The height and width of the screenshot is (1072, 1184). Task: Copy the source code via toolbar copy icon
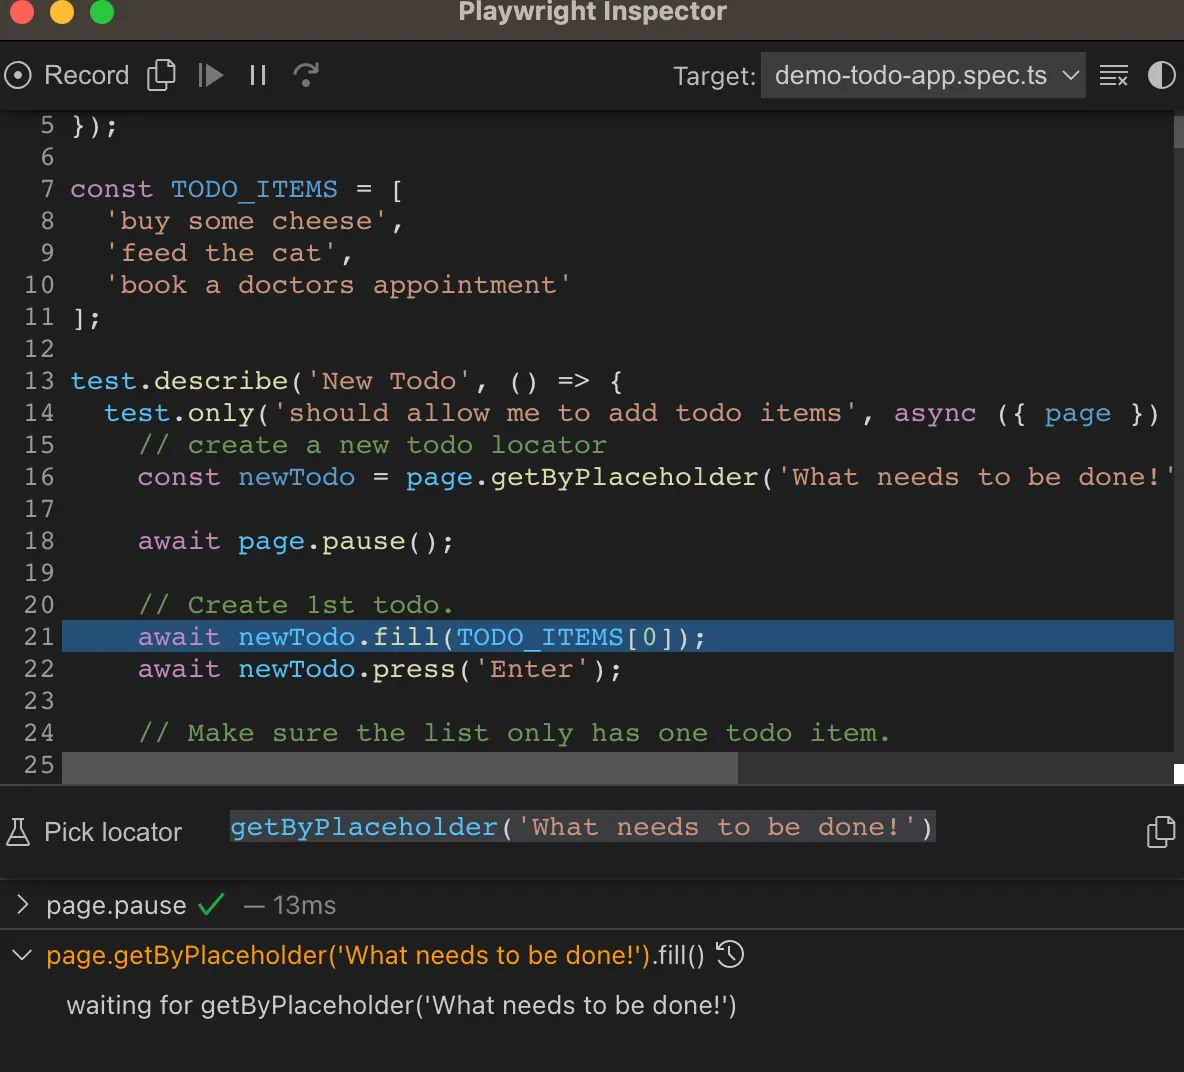tap(161, 75)
